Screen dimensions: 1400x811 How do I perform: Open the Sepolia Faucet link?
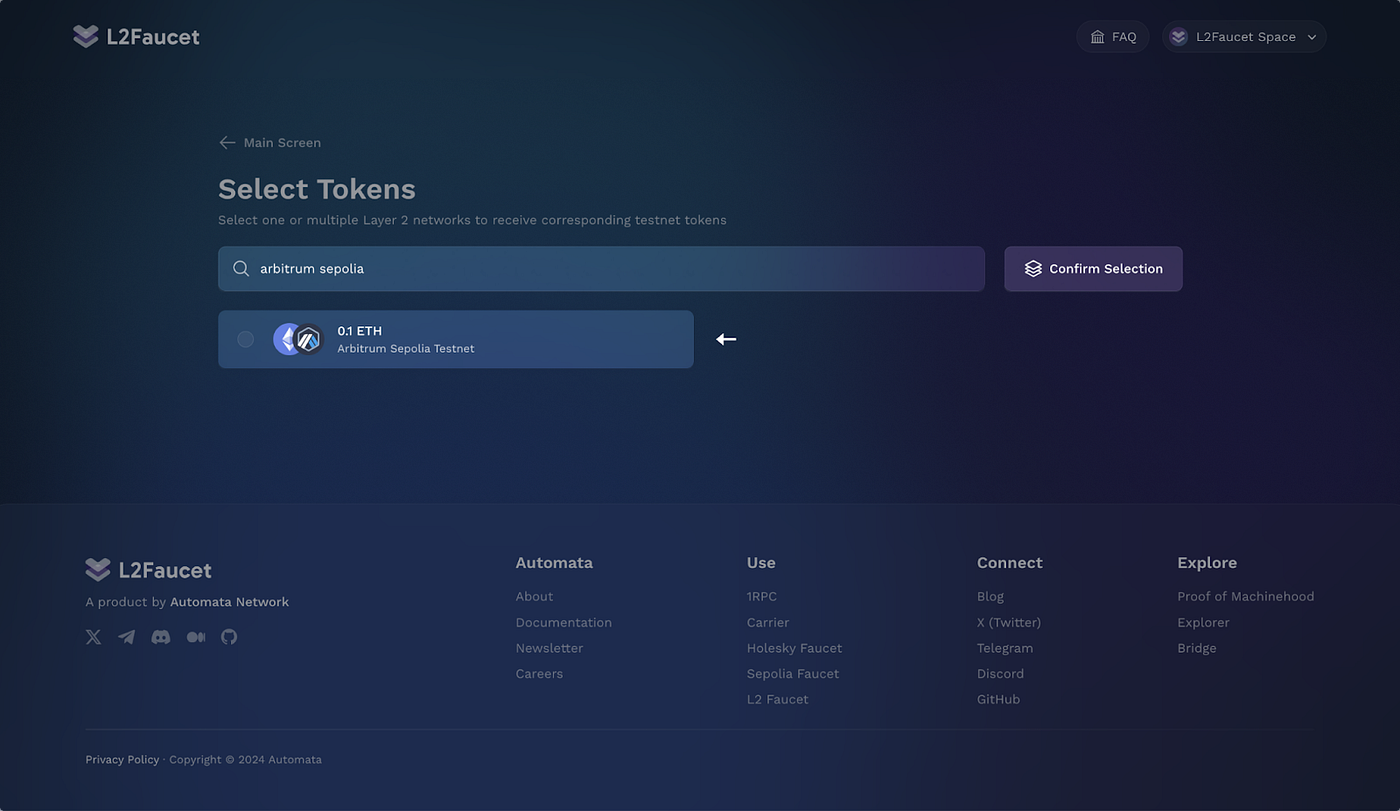793,674
